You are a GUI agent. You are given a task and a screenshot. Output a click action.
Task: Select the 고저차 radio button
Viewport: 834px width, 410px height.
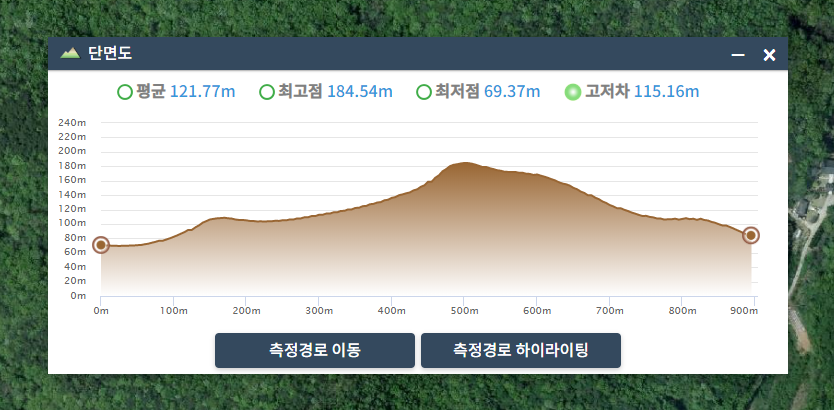click(573, 92)
